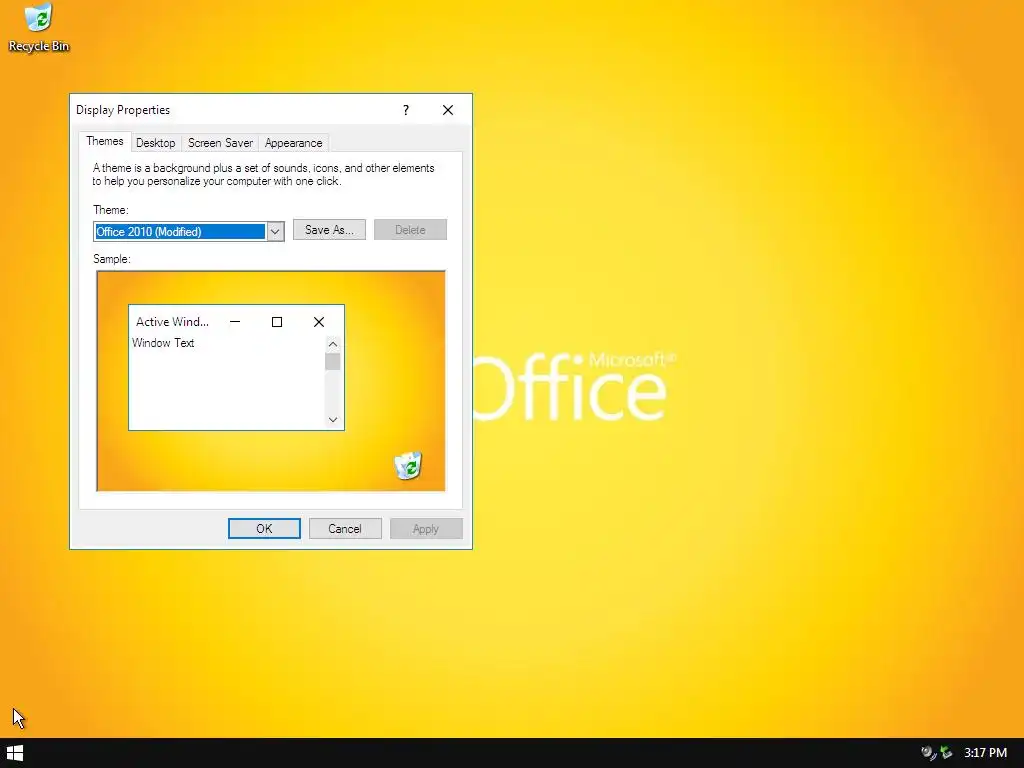Open the Recycle Bin desktop icon
Image resolution: width=1024 pixels, height=768 pixels.
click(x=39, y=27)
